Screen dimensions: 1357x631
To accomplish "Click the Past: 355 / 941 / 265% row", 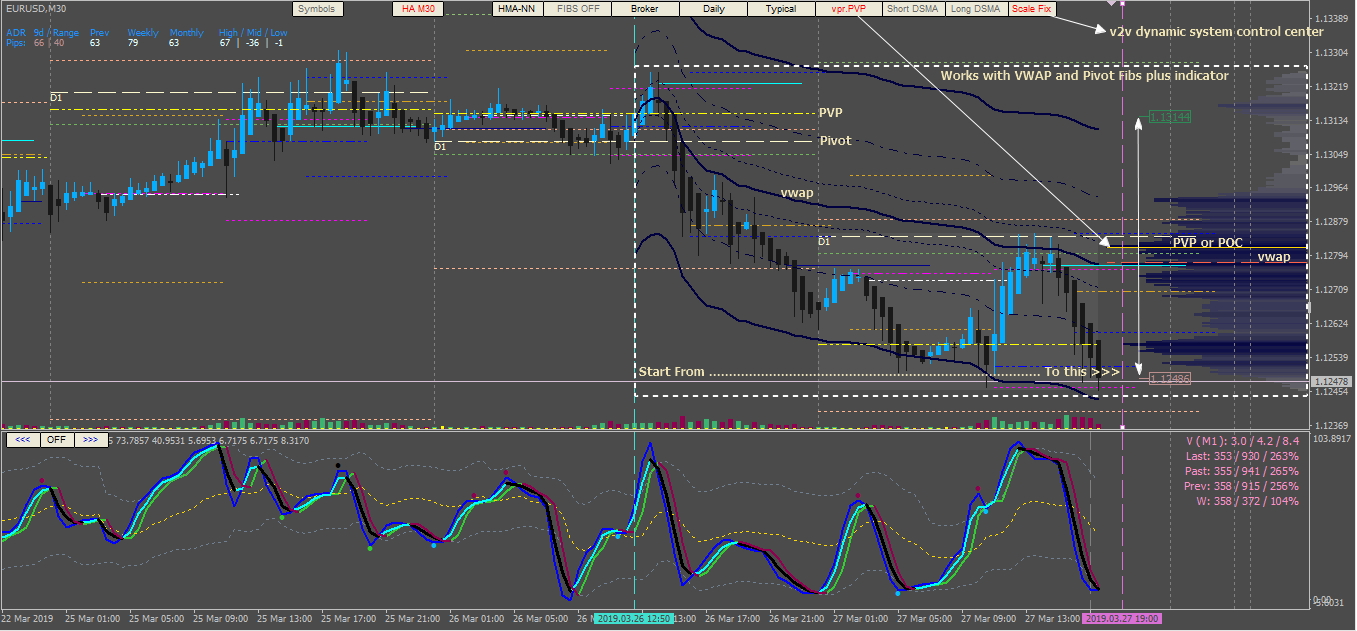I will 1244,471.
